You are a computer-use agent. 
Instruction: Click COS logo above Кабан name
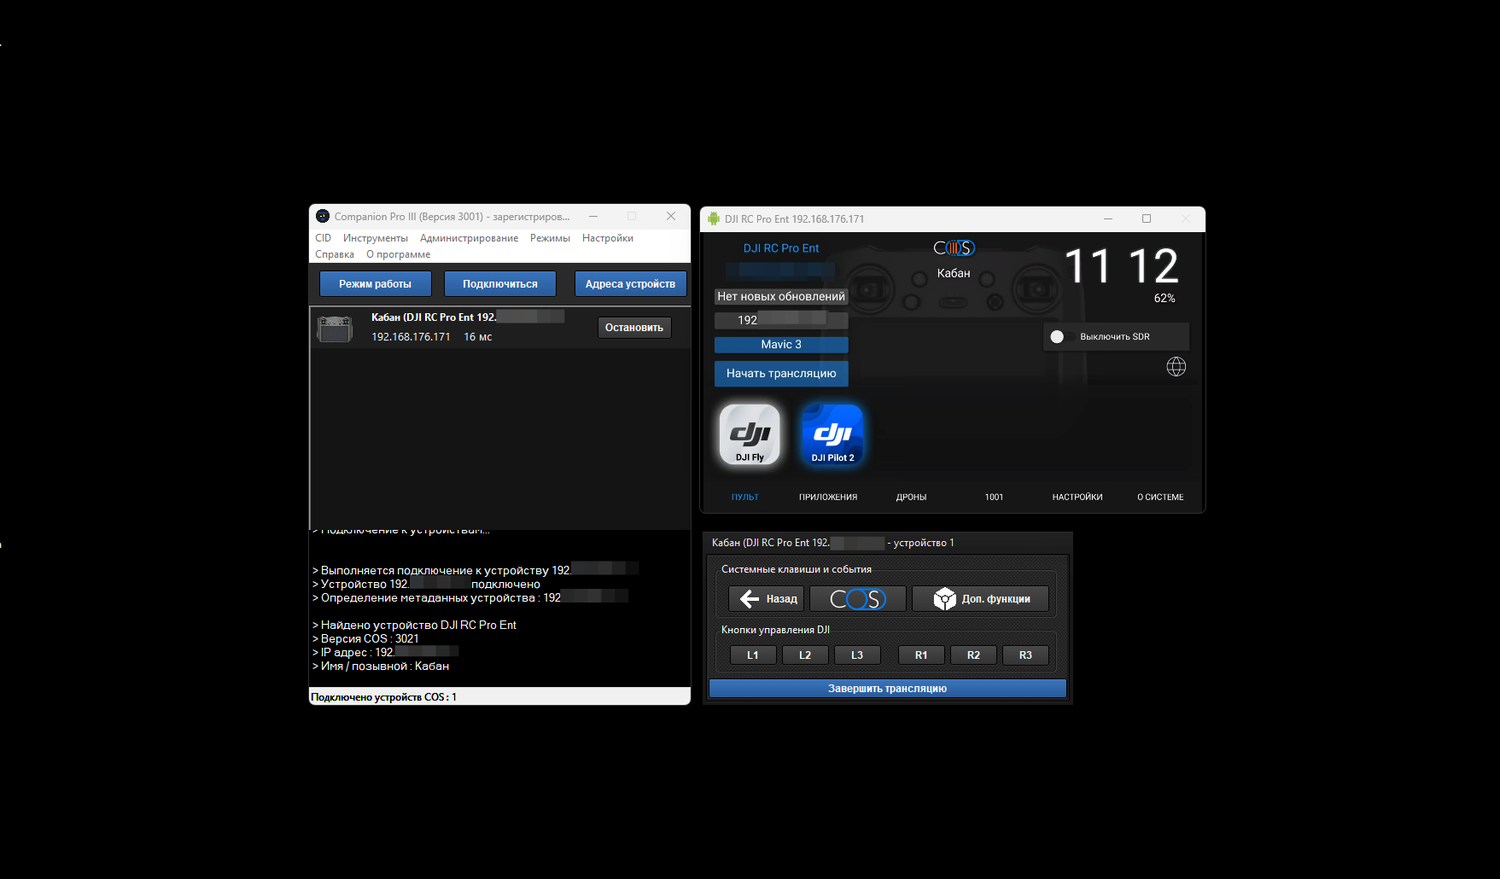coord(953,248)
